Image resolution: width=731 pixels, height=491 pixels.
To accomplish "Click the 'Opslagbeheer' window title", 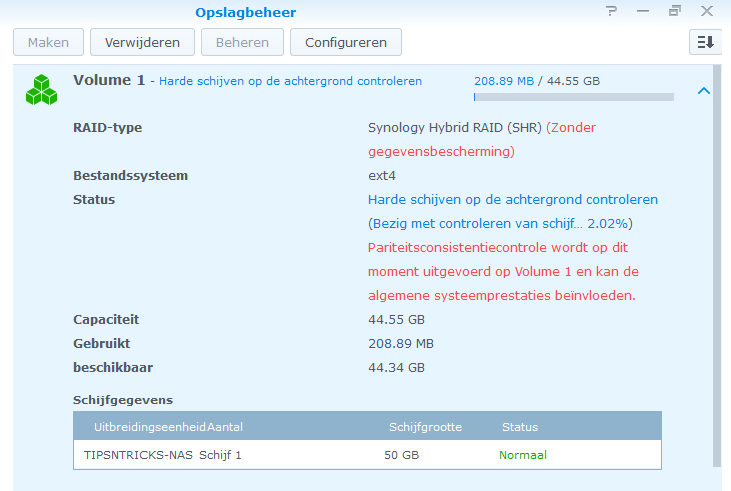I will 246,13.
